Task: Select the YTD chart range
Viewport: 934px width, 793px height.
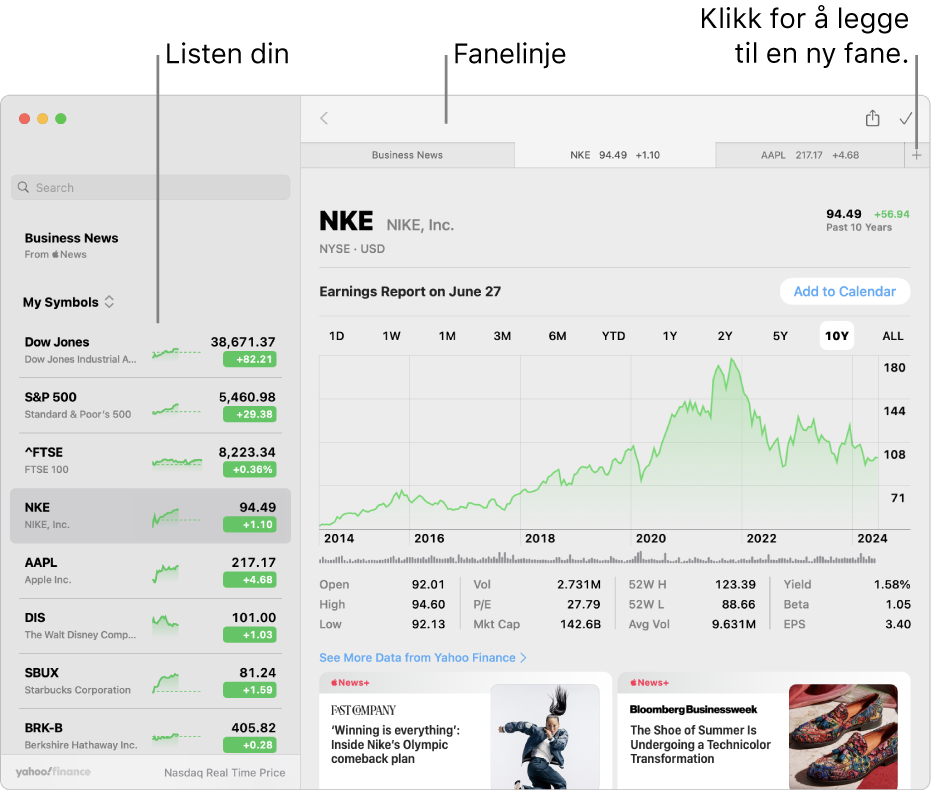Action: [614, 336]
